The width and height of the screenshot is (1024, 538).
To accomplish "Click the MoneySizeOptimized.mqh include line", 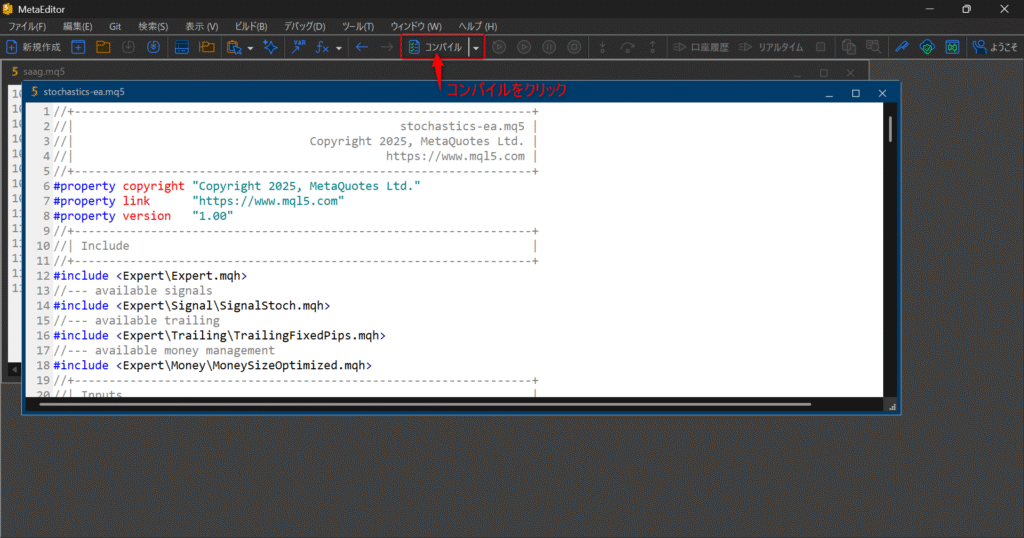I will click(213, 366).
